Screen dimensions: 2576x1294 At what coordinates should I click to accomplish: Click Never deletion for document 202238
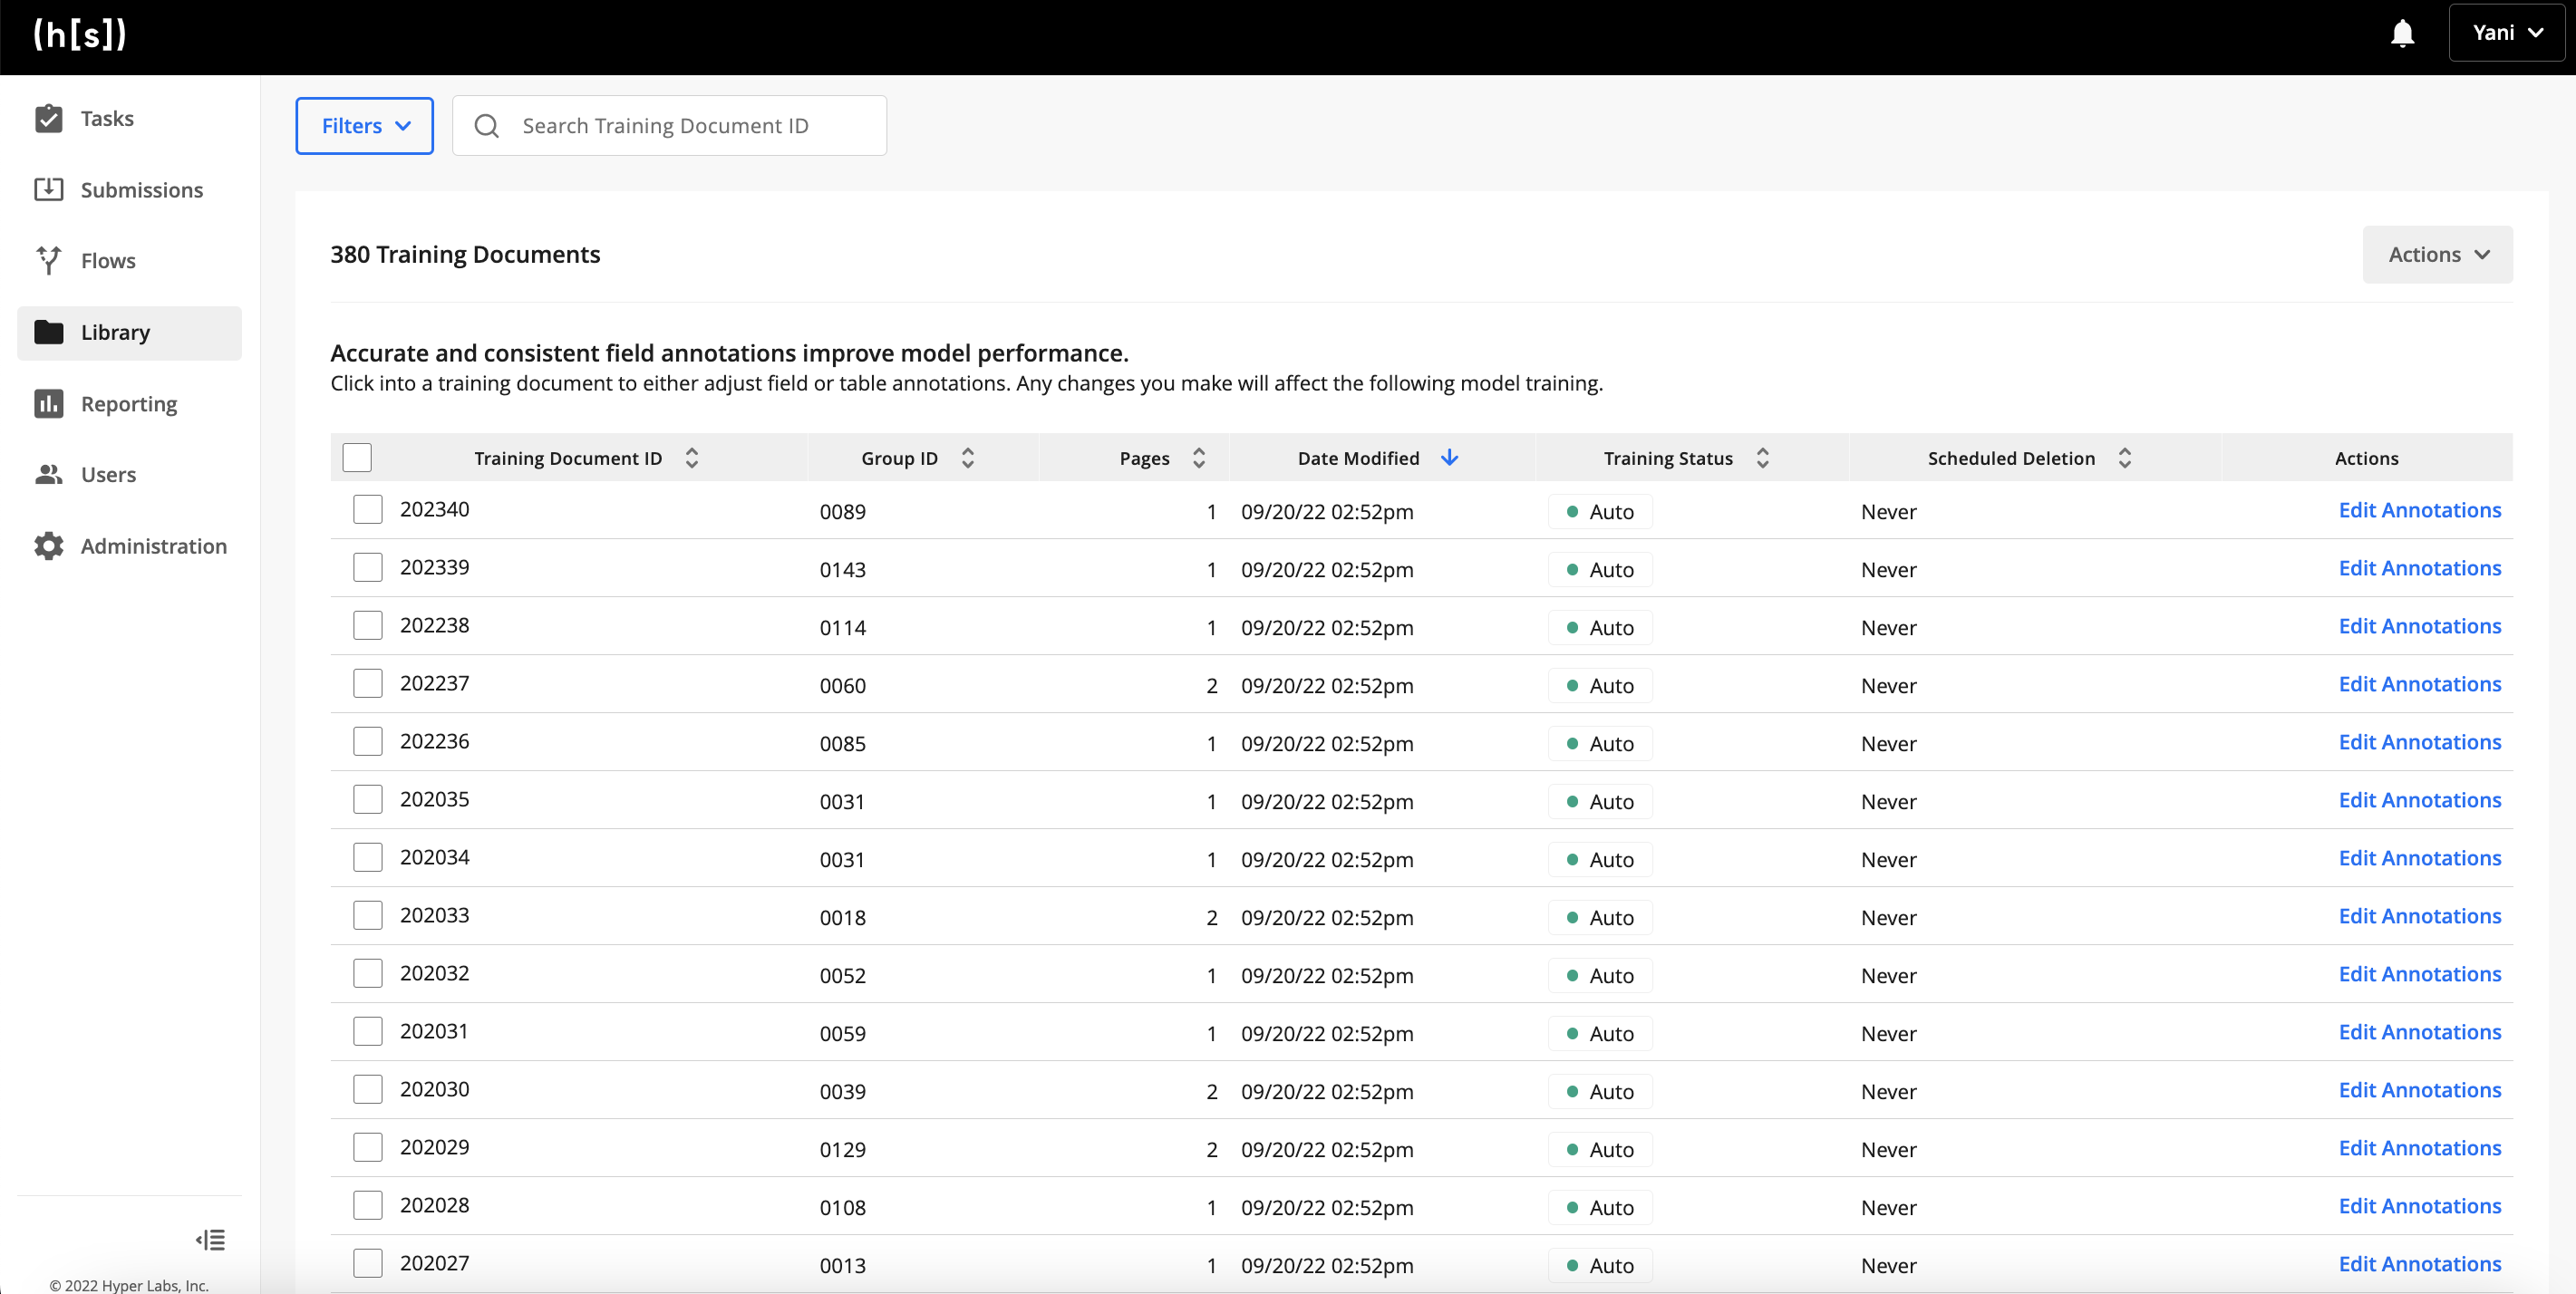coord(1888,628)
